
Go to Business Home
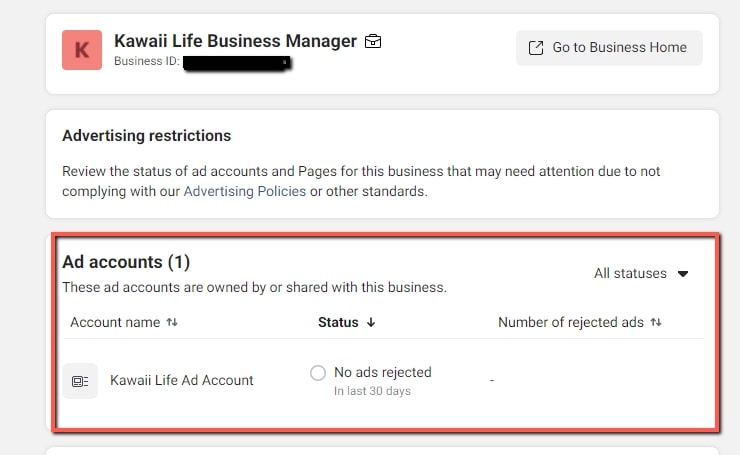(609, 47)
